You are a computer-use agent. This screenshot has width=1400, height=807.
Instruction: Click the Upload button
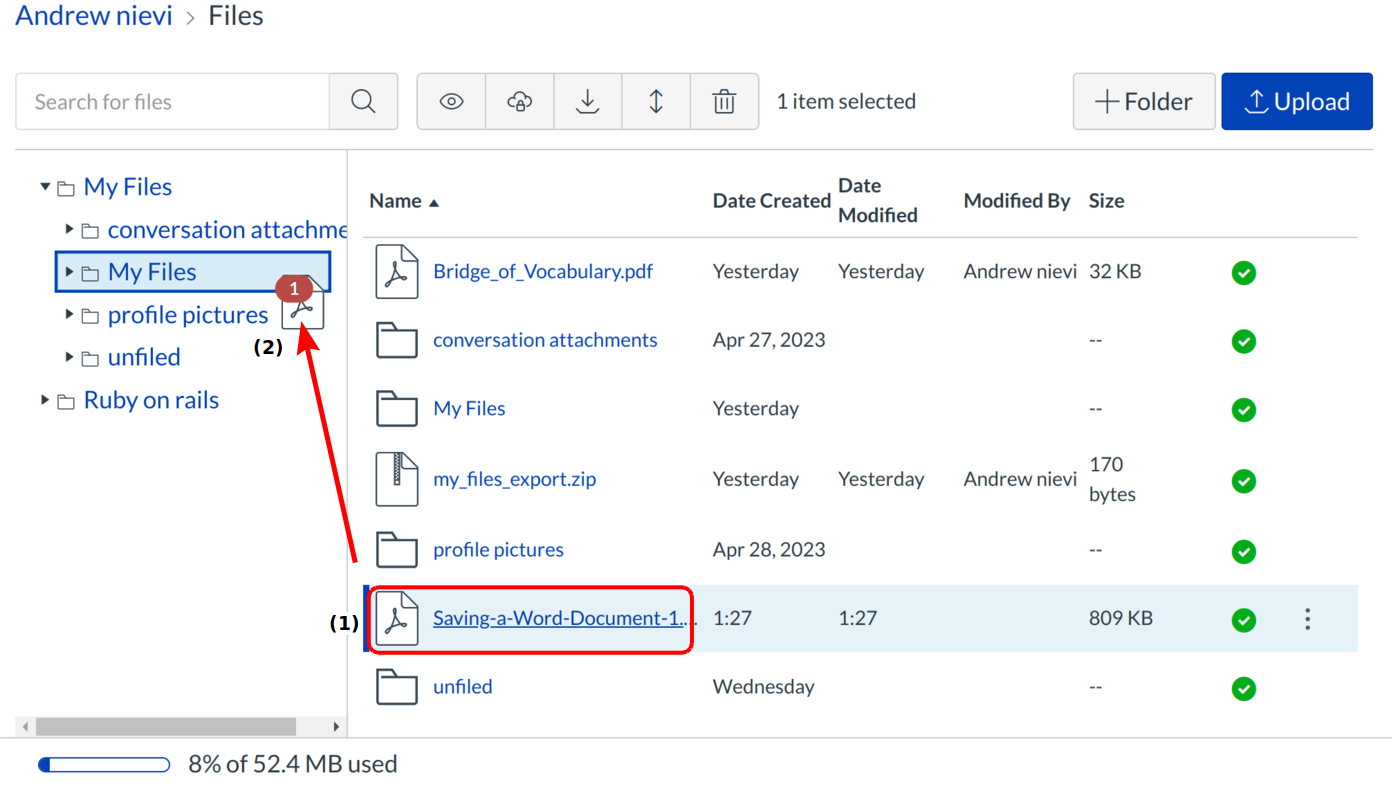[x=1296, y=101]
